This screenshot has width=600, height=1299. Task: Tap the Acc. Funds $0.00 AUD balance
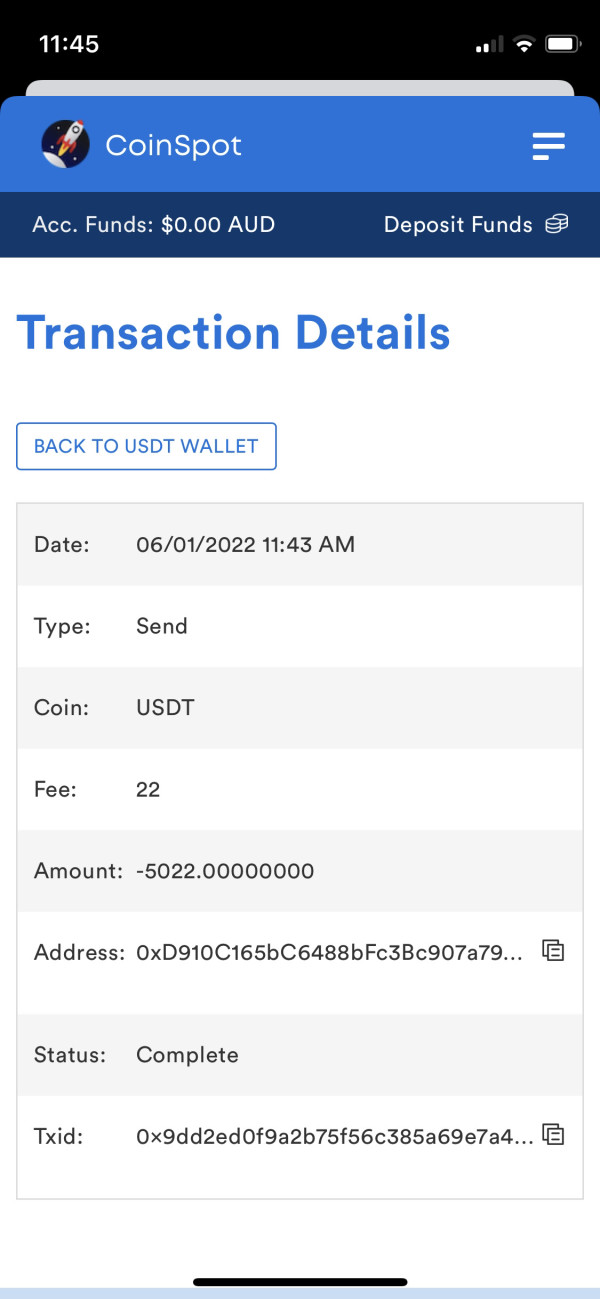click(x=153, y=225)
